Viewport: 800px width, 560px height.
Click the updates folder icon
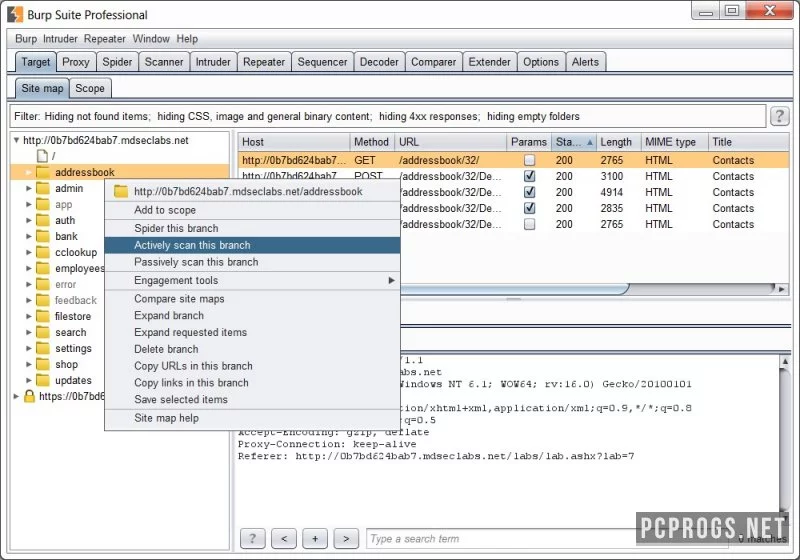[x=43, y=380]
